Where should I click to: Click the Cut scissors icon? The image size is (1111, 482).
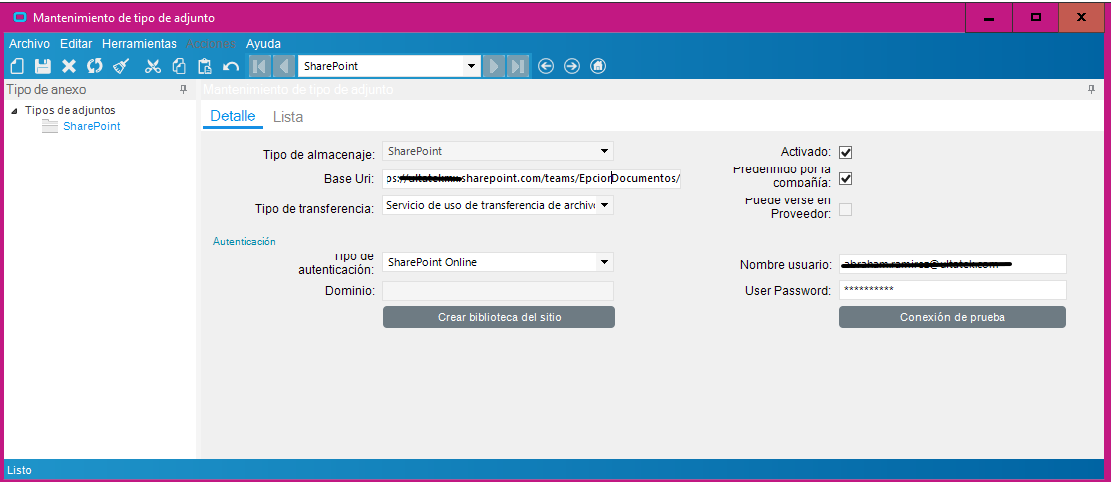point(152,67)
